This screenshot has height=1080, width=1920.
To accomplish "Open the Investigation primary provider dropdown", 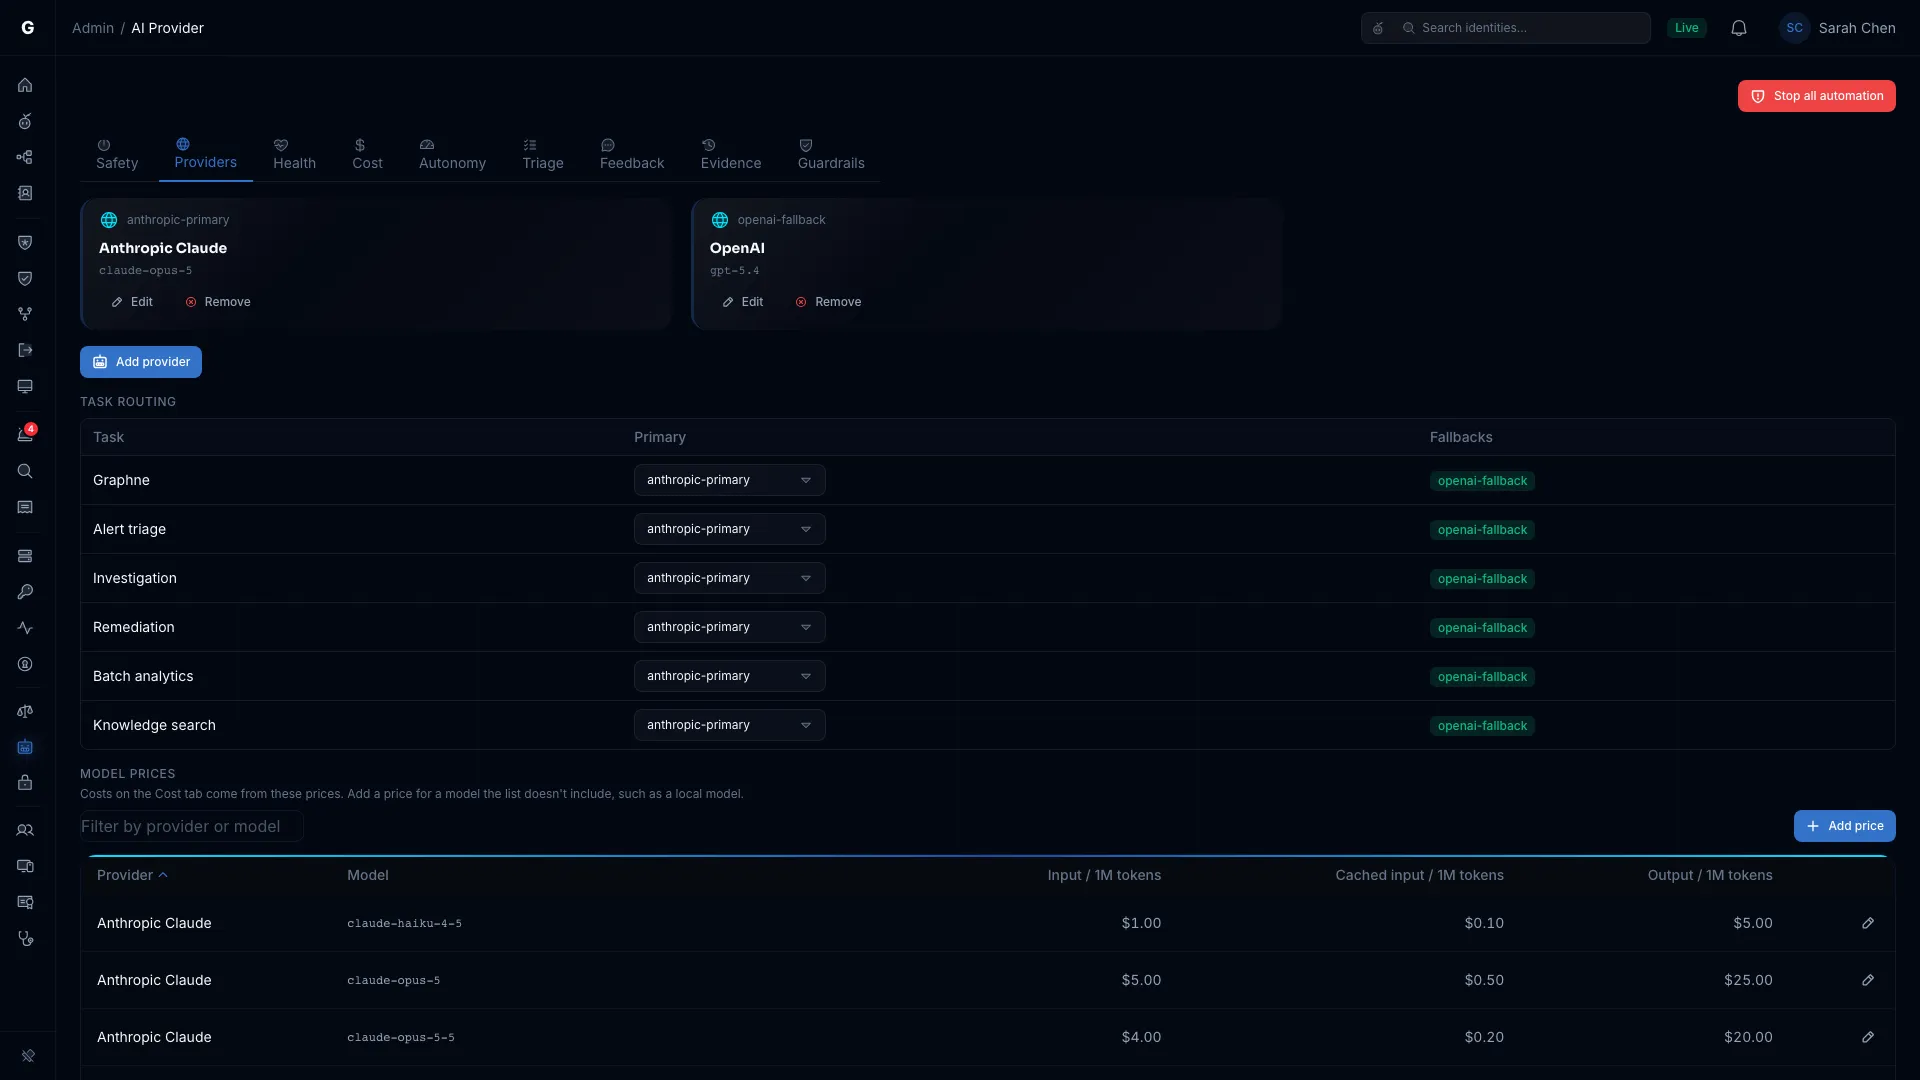I will (x=729, y=578).
